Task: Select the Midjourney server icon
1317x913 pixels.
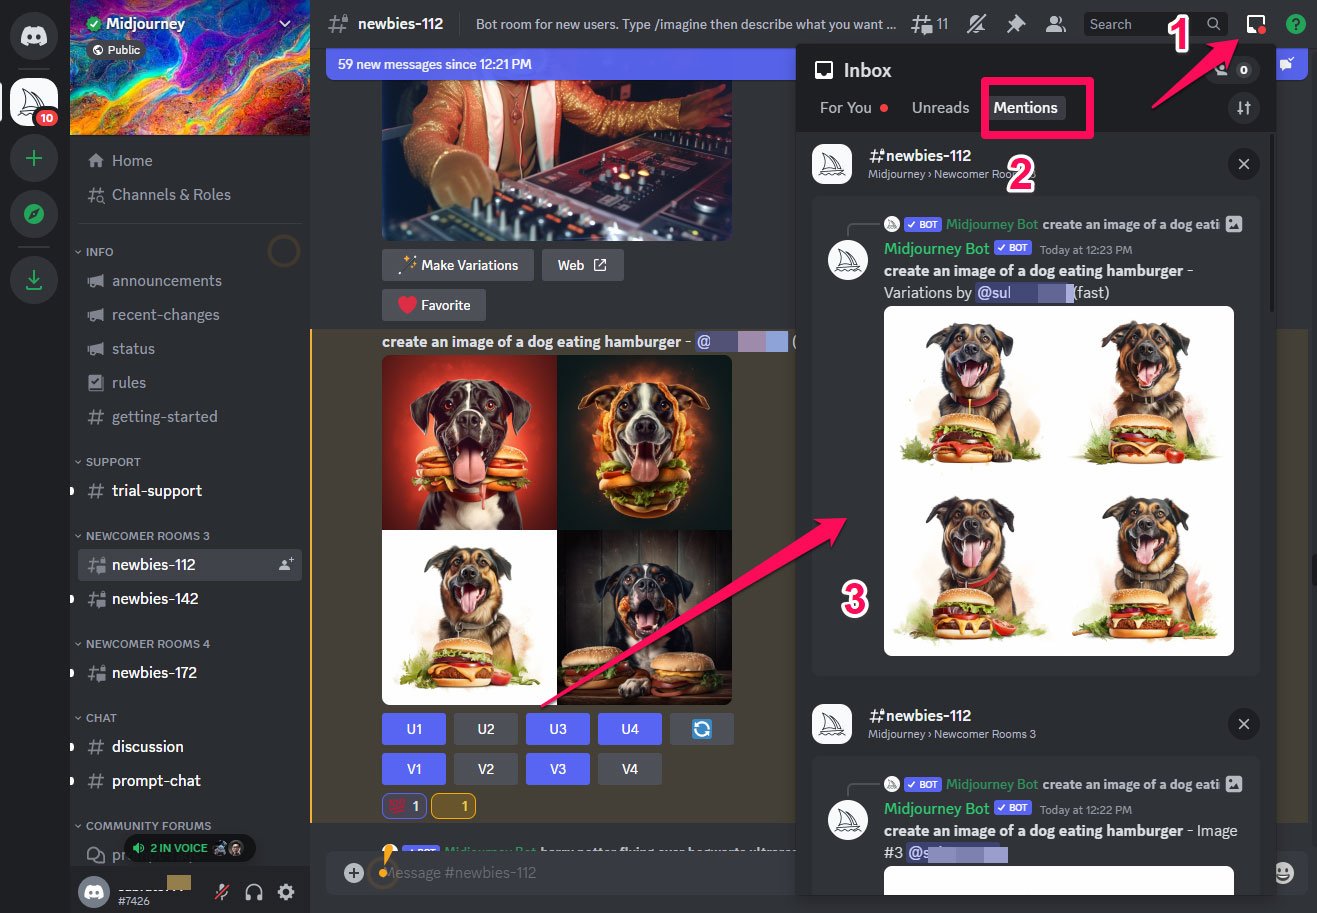Action: point(34,102)
